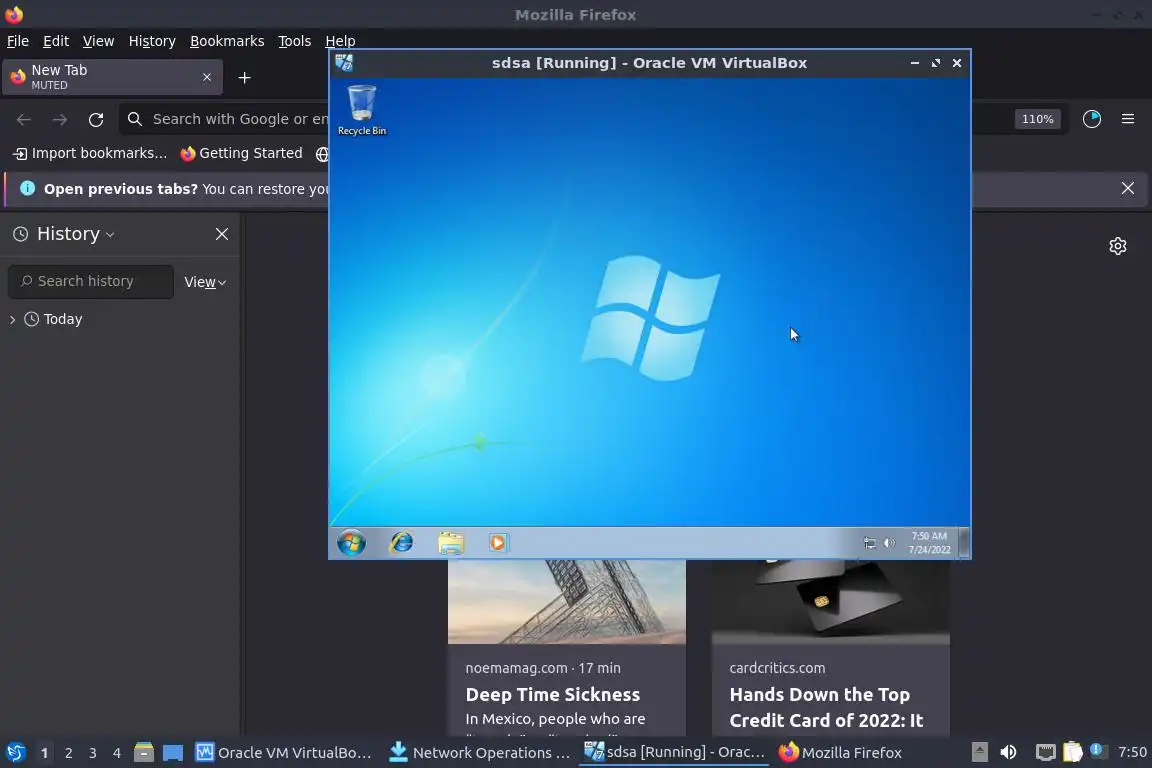Click the host panel volume icon

tap(1008, 753)
